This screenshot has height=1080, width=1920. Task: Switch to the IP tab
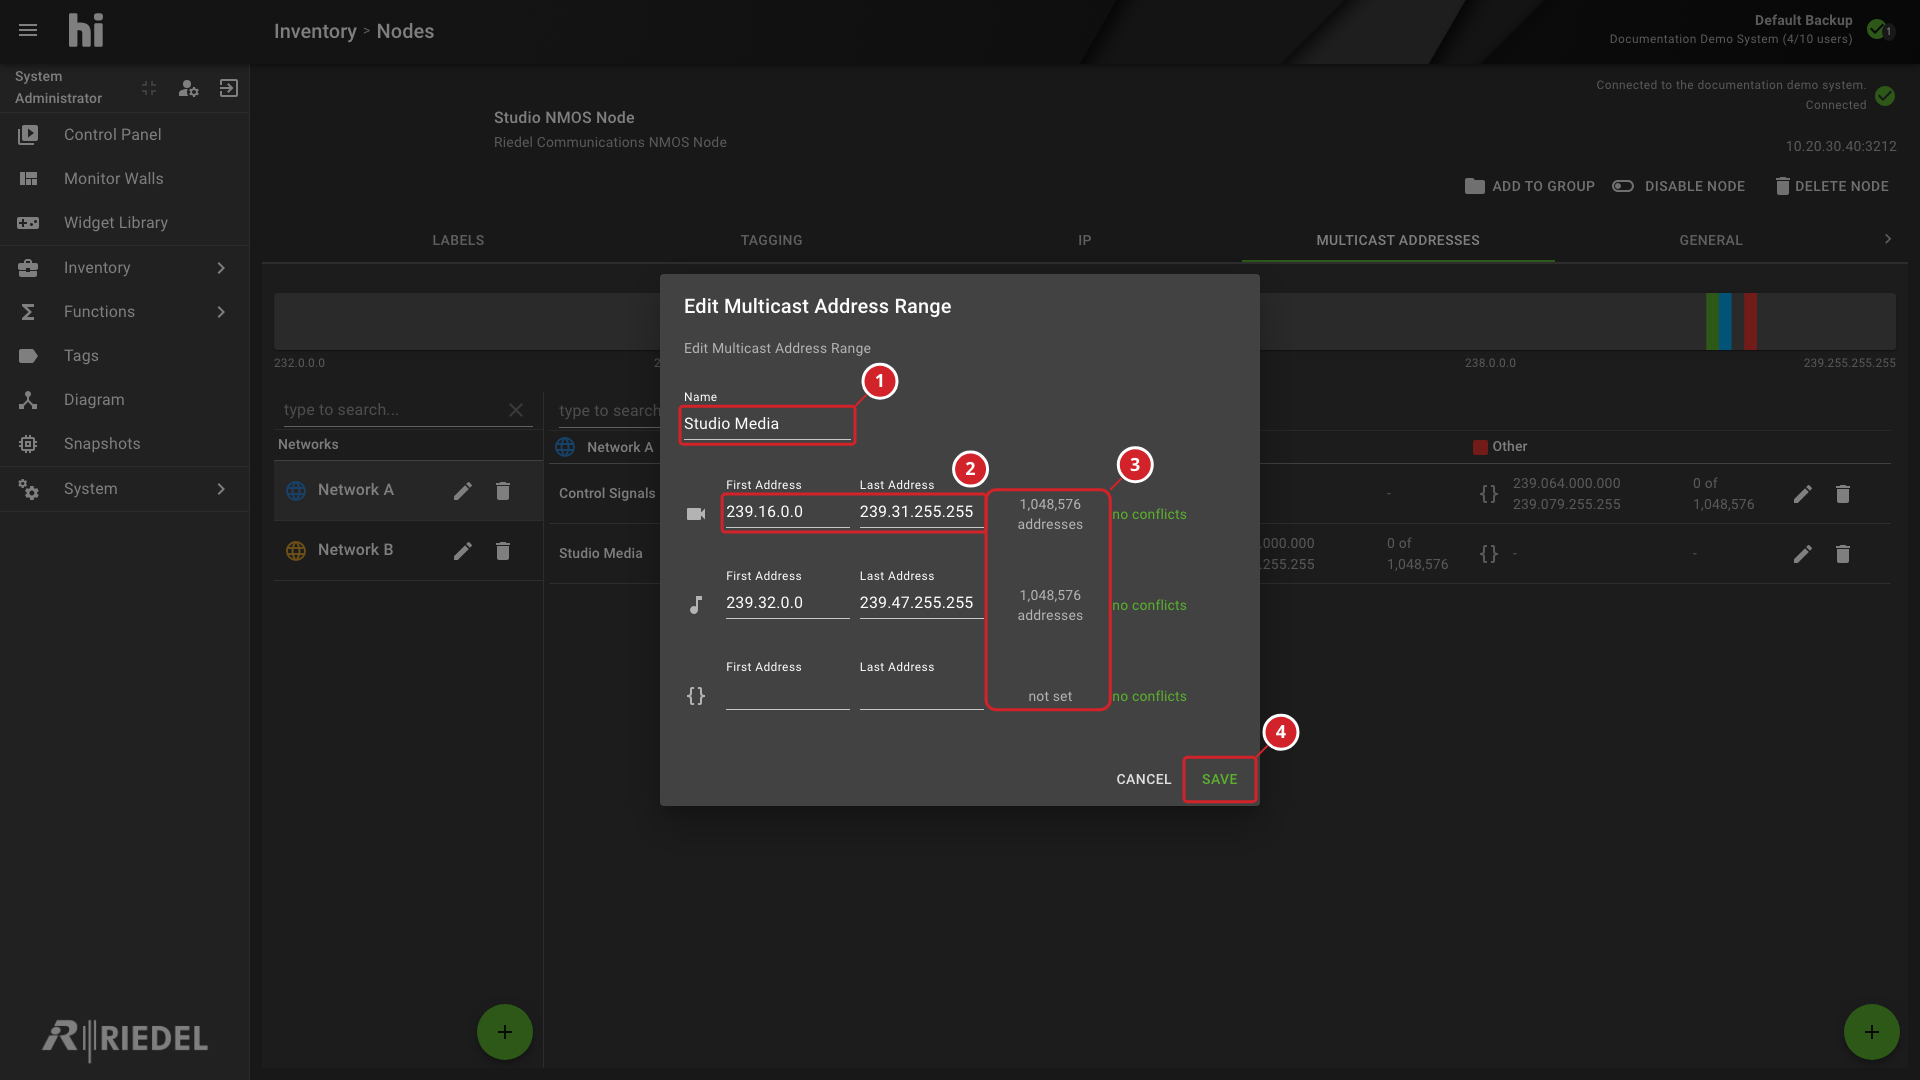click(x=1085, y=240)
